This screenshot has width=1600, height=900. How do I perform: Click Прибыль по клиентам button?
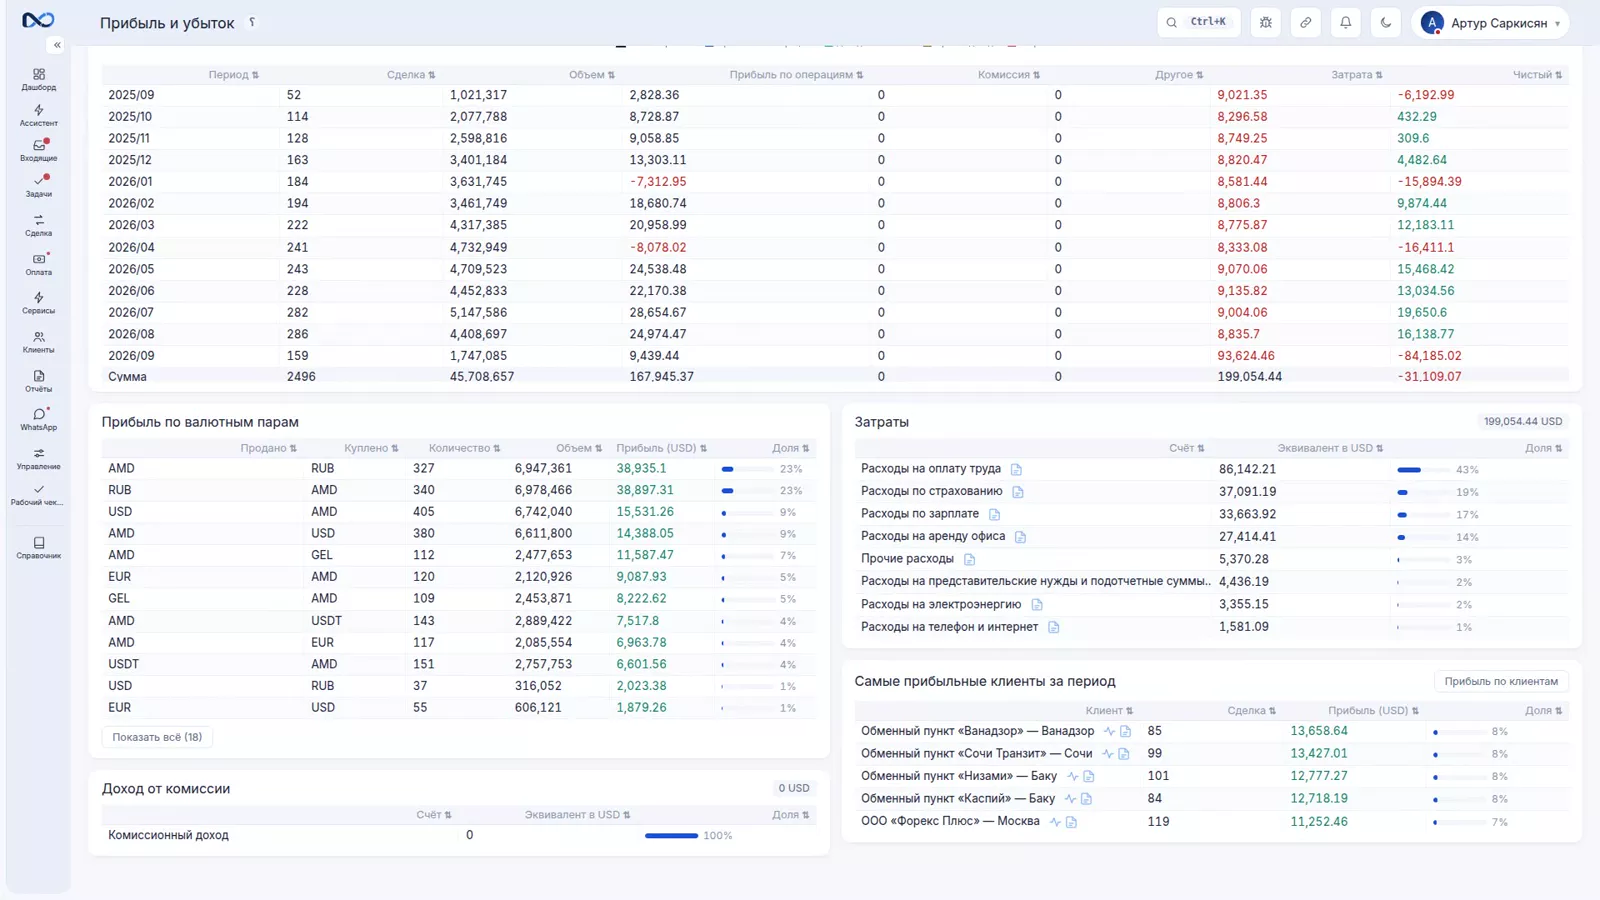tap(1501, 681)
